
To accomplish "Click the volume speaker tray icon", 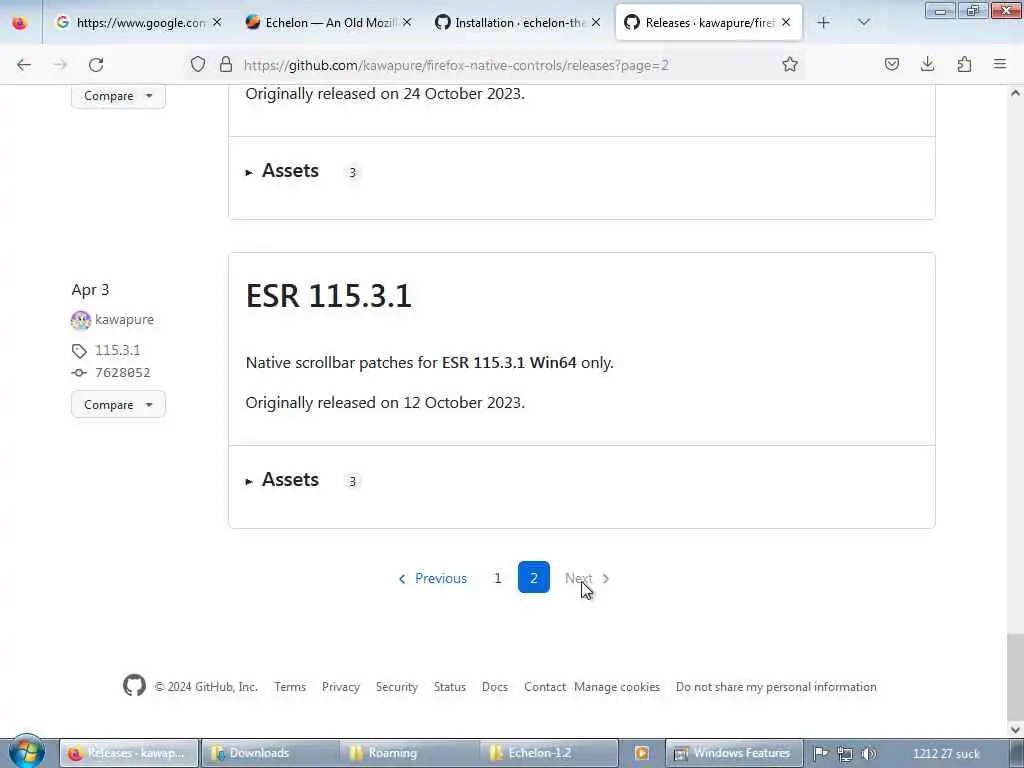I will (869, 754).
